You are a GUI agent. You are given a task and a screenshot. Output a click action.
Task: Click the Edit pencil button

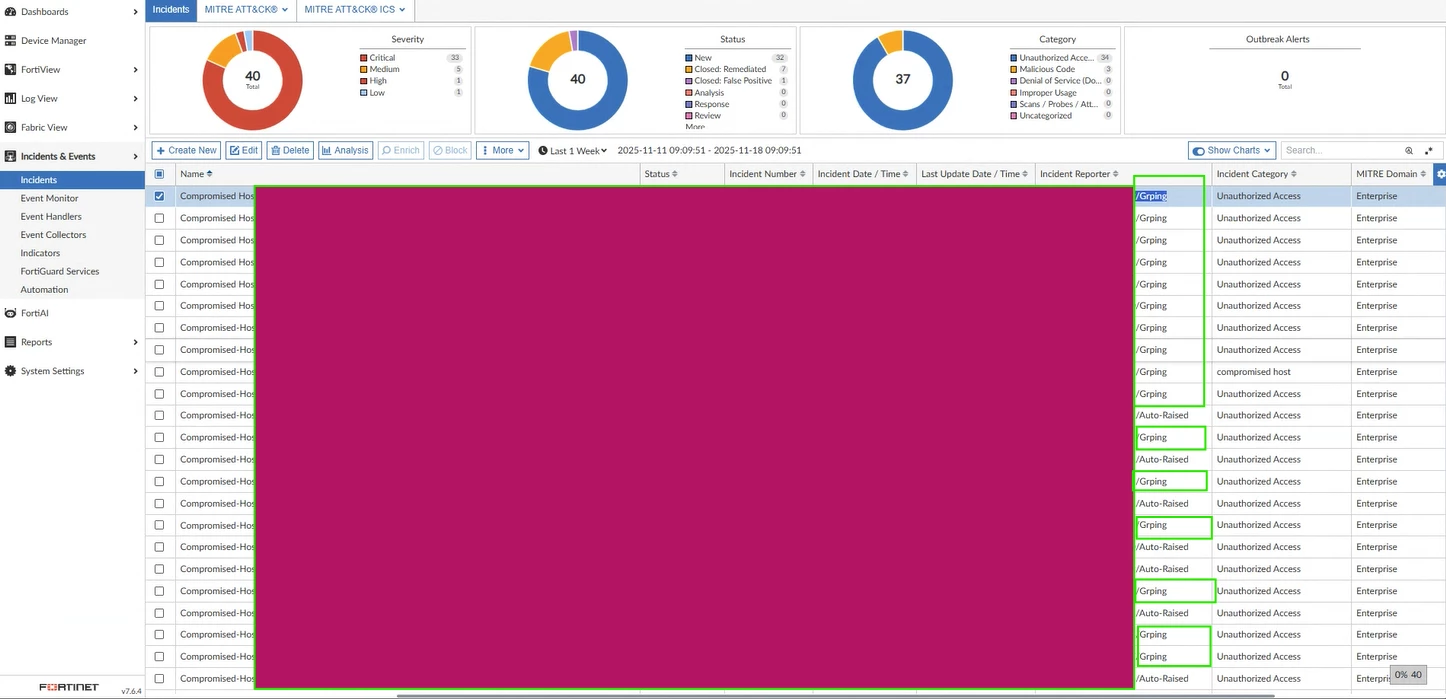tap(243, 150)
